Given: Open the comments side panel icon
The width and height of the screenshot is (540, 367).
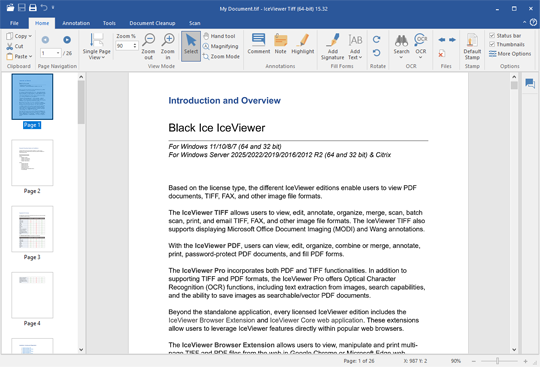Looking at the screenshot, I should pos(530,83).
